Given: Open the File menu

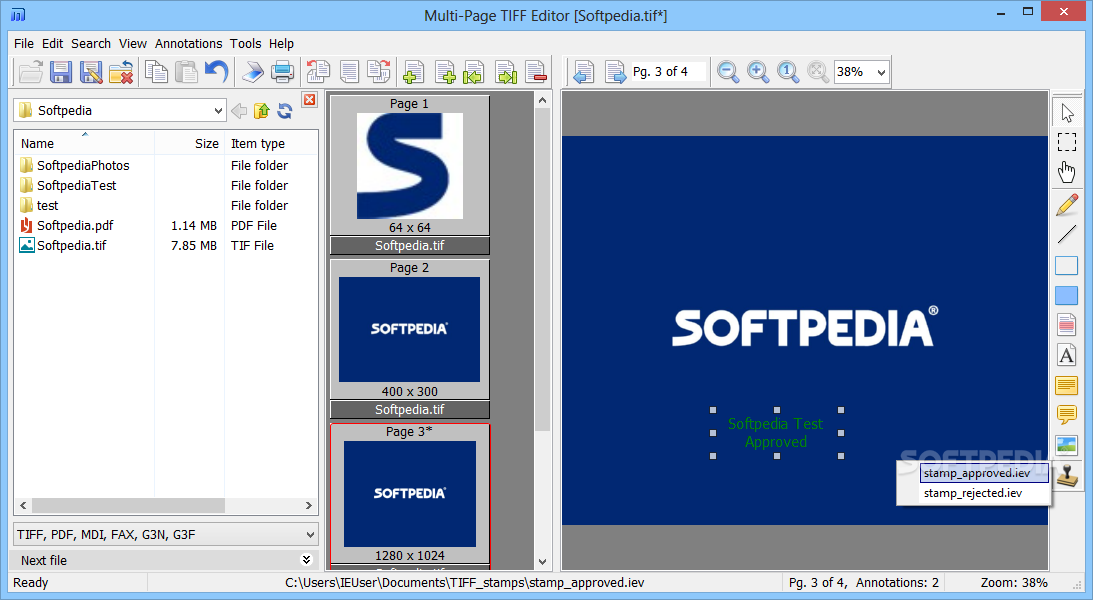Looking at the screenshot, I should coord(24,43).
